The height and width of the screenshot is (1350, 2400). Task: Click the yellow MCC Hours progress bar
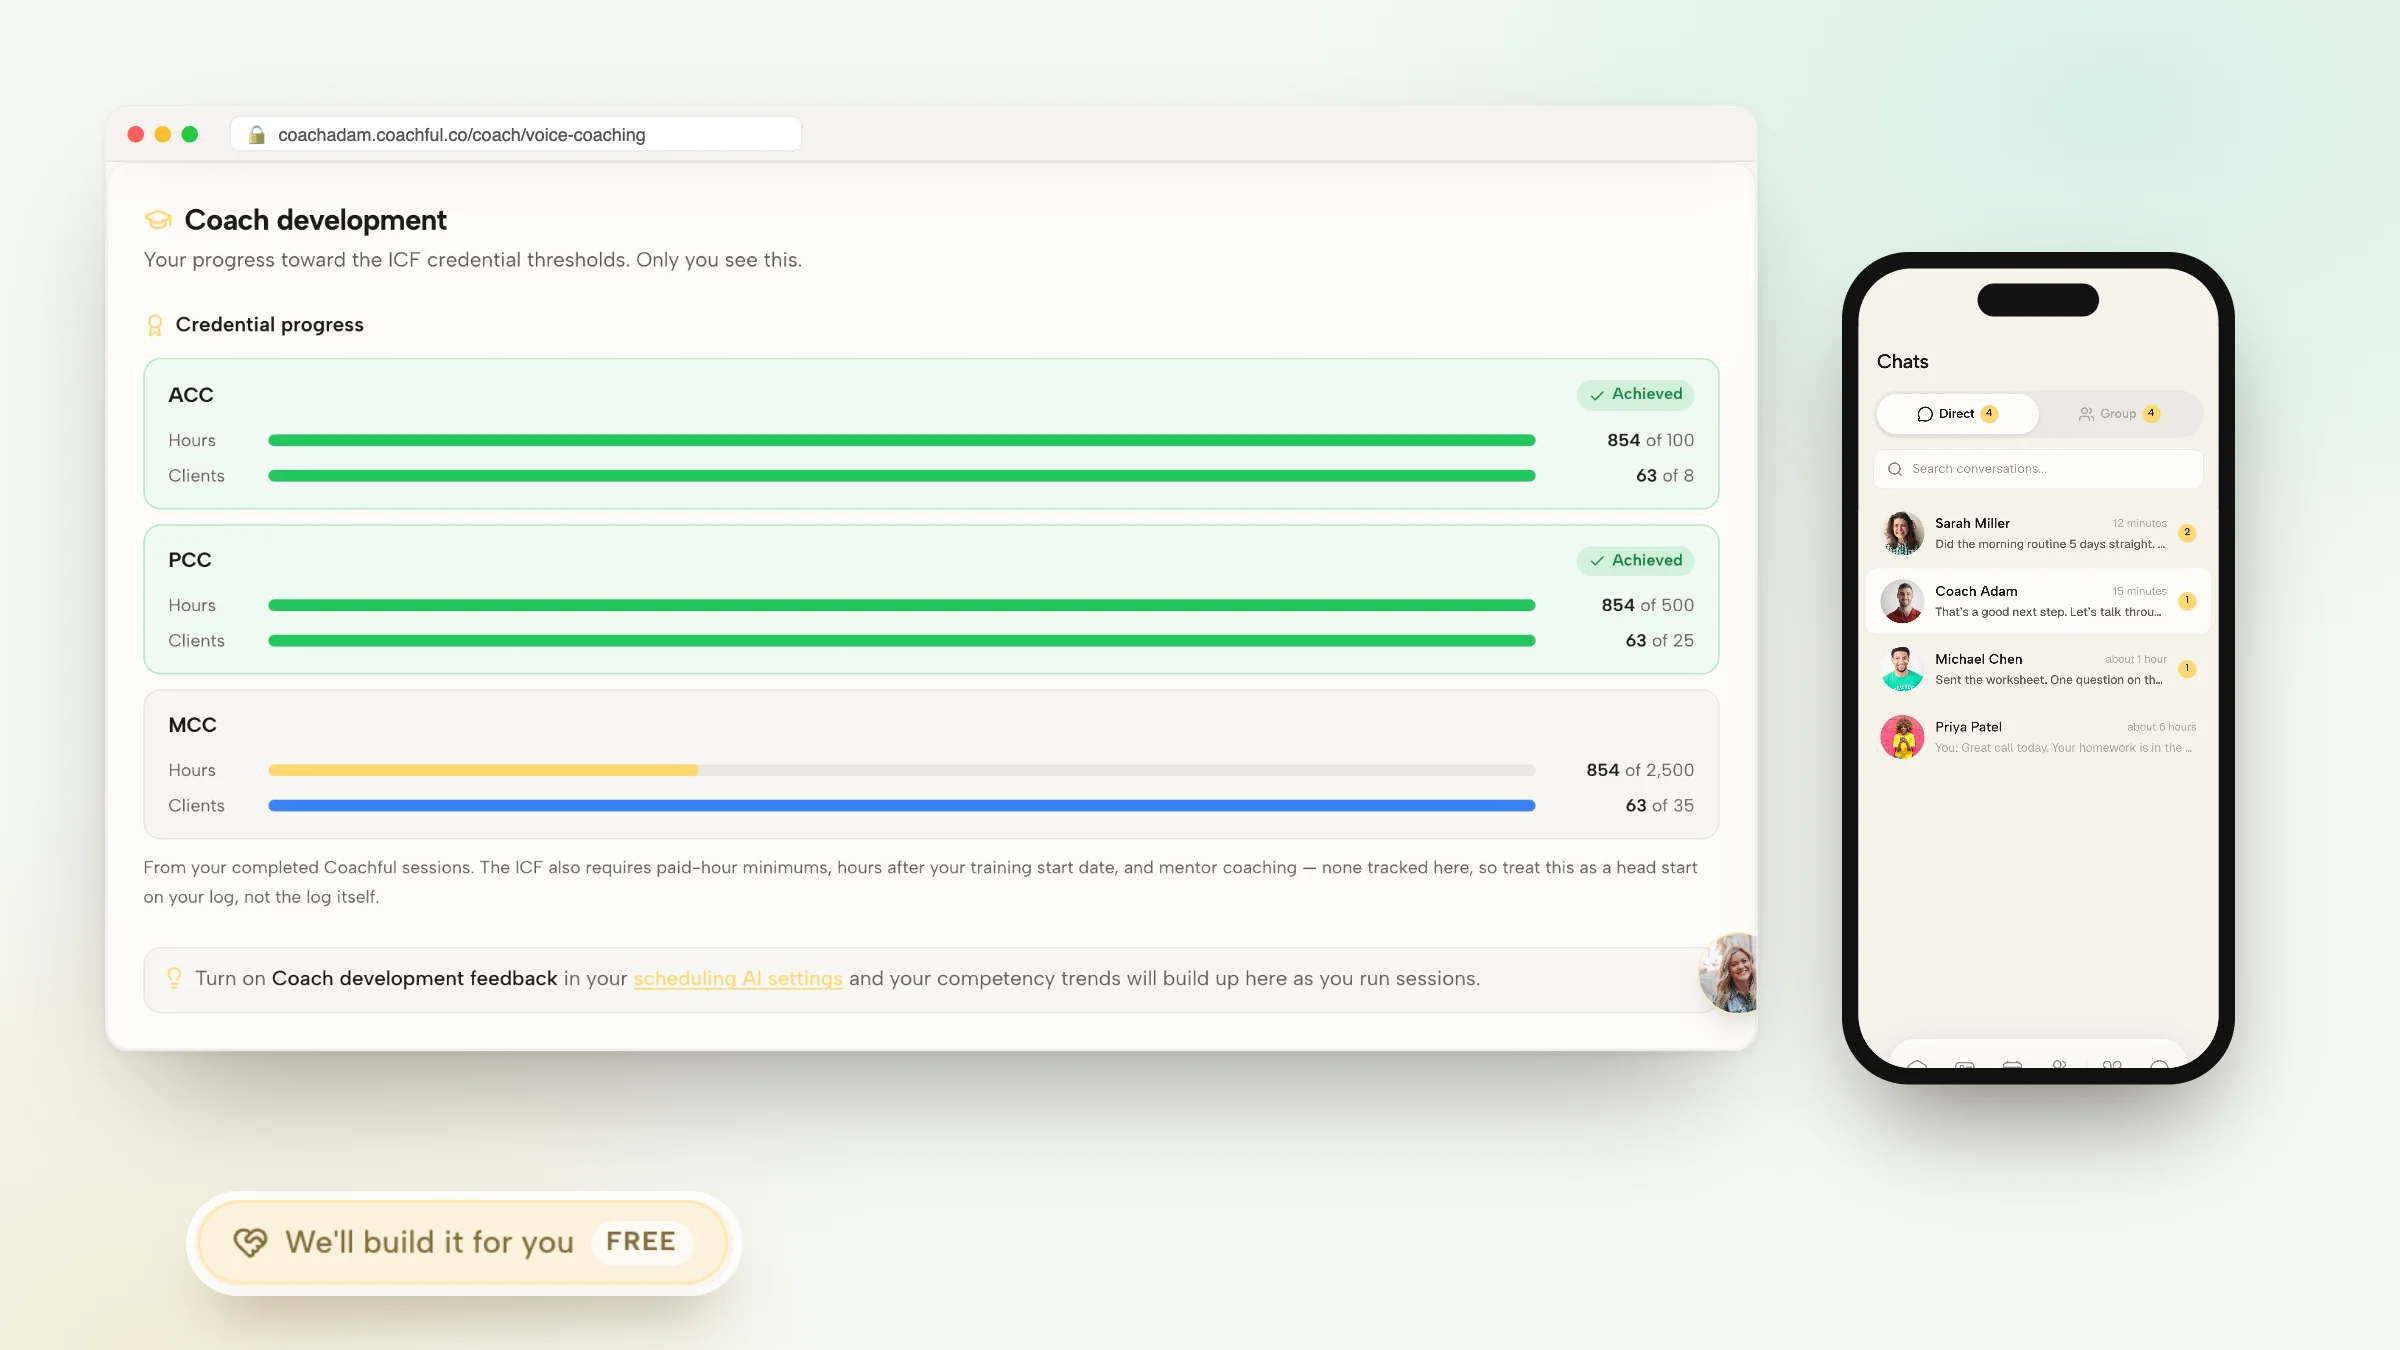click(x=483, y=770)
